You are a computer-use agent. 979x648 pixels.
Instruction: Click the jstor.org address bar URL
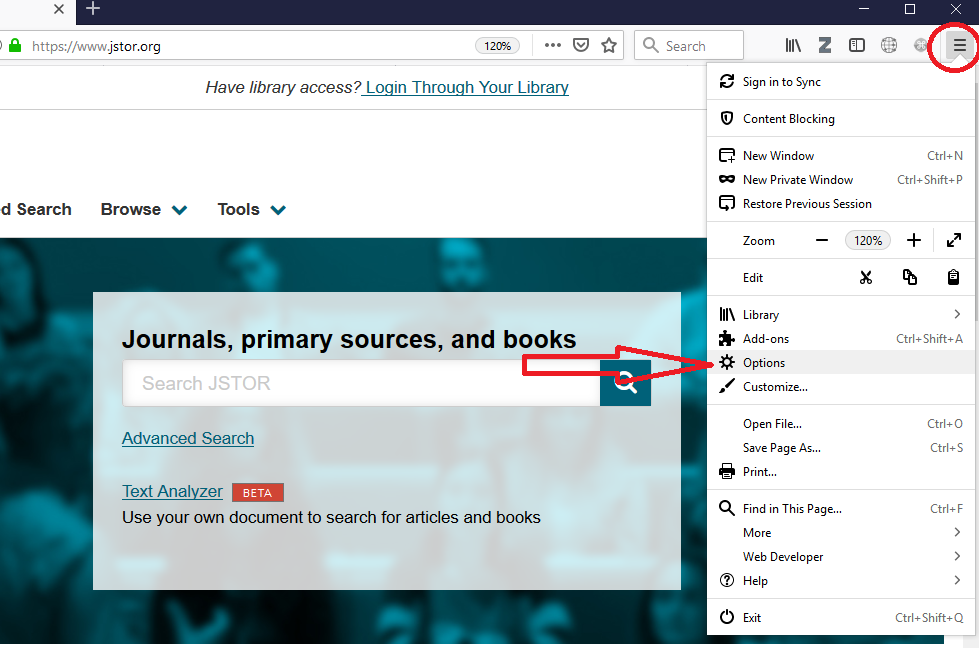coord(96,46)
